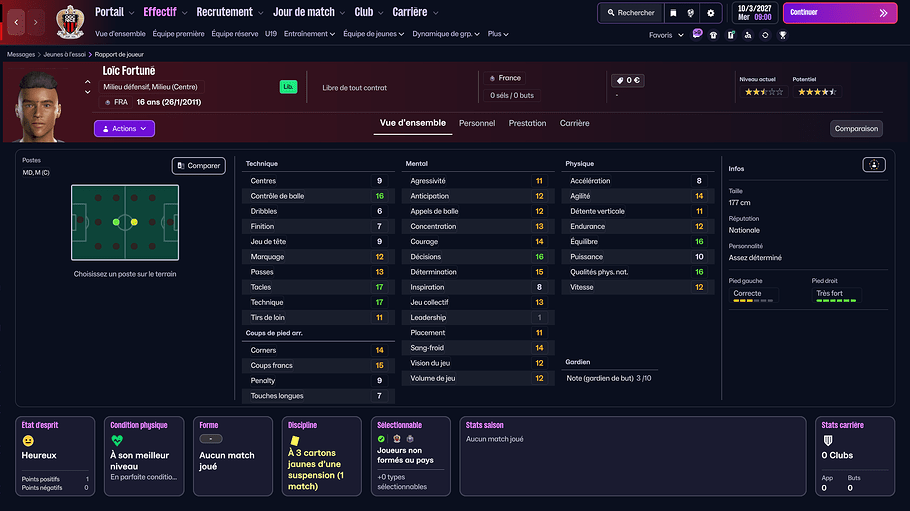Viewport: 910px width, 511px height.
Task: Toggle the Lib. free-agent status badge
Action: pos(288,87)
